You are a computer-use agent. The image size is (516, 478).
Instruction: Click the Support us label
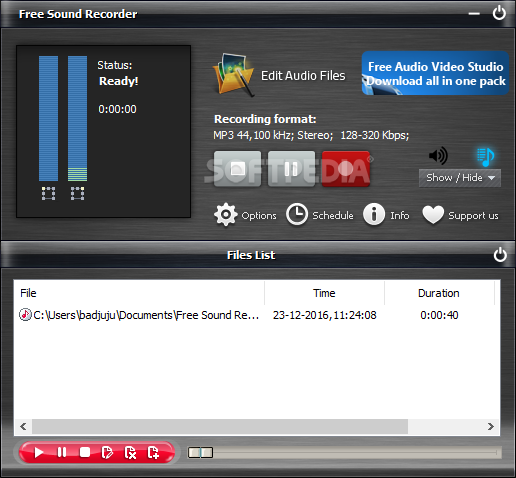[473, 216]
